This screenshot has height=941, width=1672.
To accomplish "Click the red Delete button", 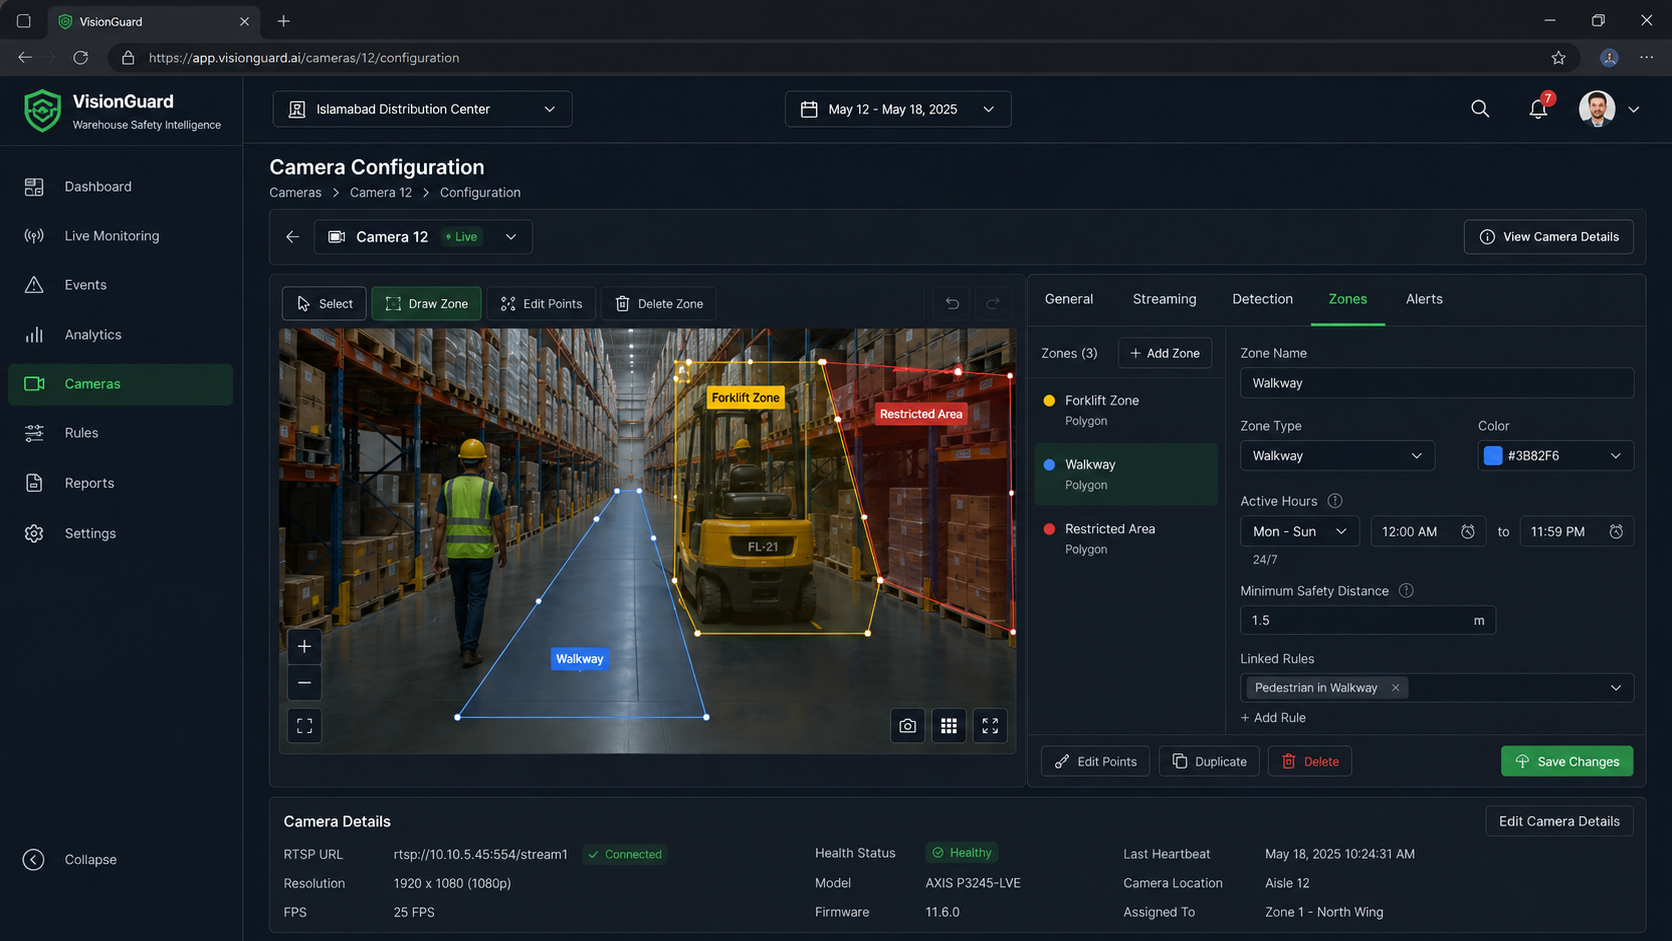I will [1310, 761].
